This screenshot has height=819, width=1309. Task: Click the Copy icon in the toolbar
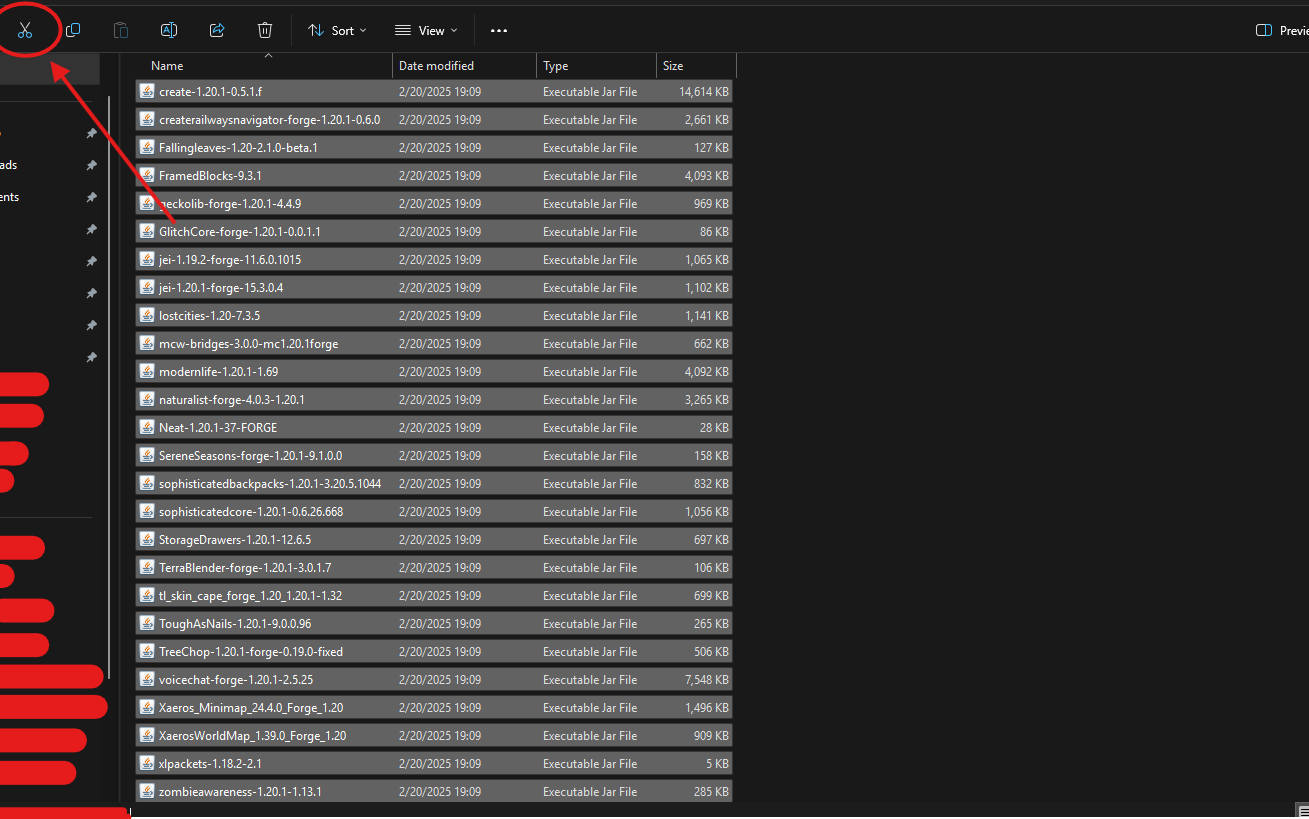click(x=73, y=30)
